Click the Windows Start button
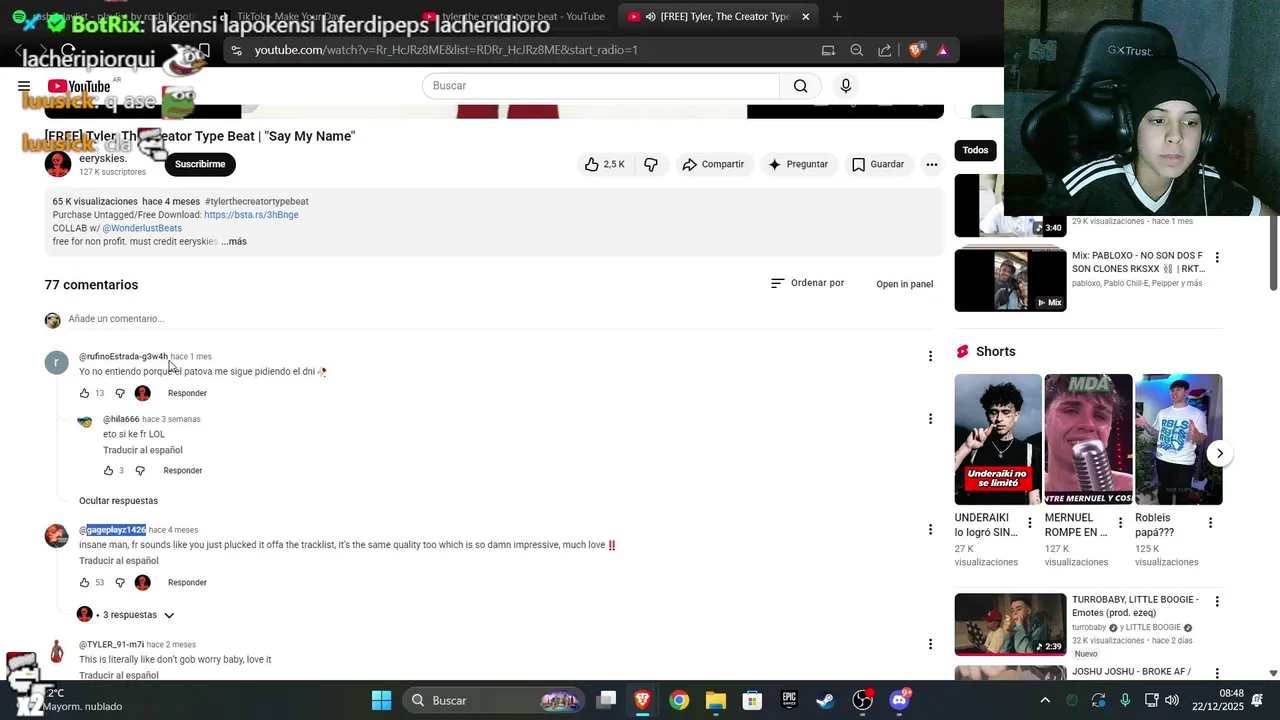This screenshot has height=720, width=1280. 381,700
